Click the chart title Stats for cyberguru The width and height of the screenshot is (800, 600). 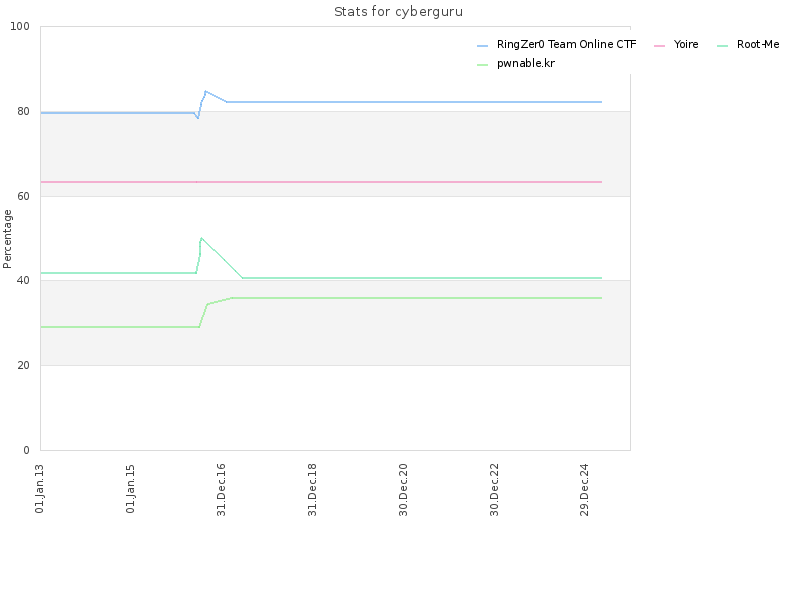click(x=398, y=11)
